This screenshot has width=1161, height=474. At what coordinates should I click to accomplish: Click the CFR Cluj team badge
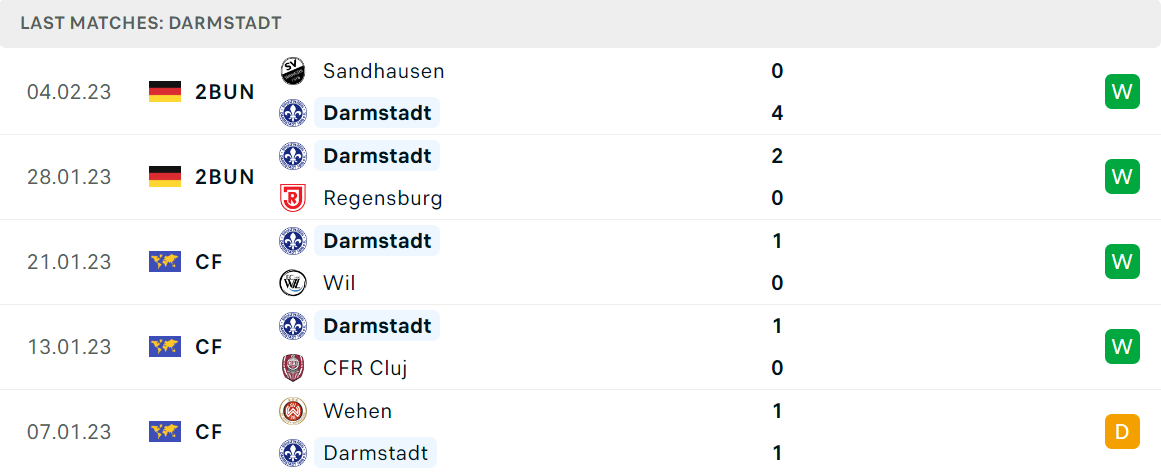click(x=292, y=368)
